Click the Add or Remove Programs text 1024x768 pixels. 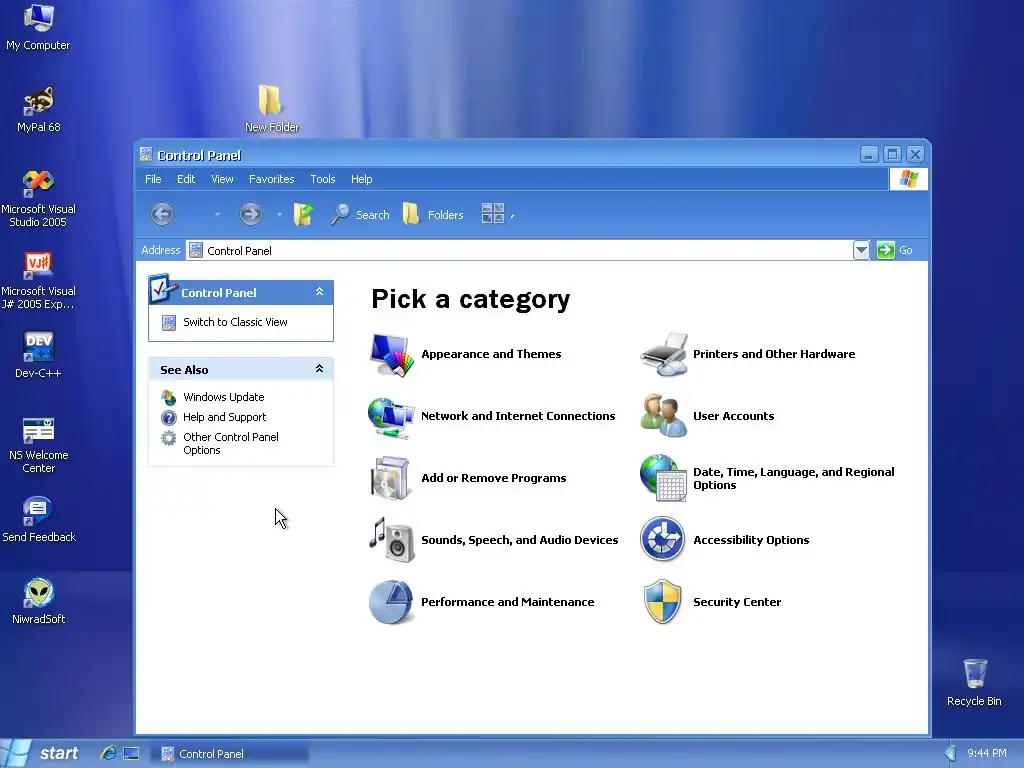(x=494, y=478)
